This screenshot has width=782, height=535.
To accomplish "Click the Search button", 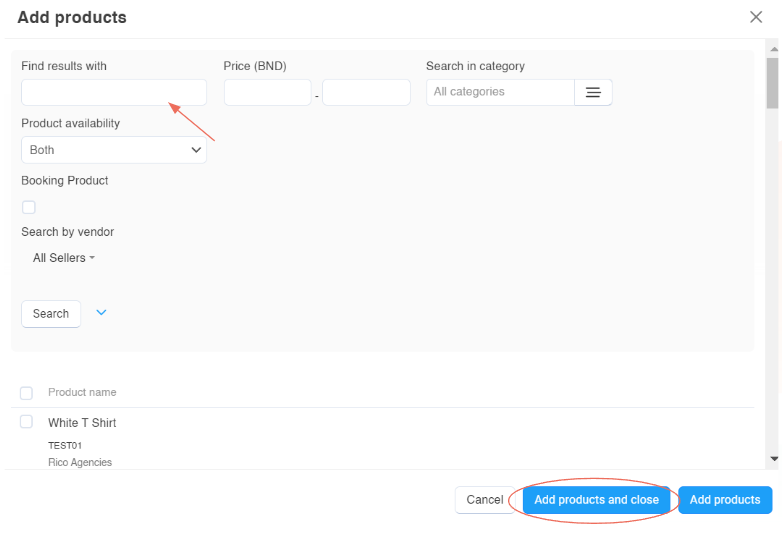I will [51, 314].
